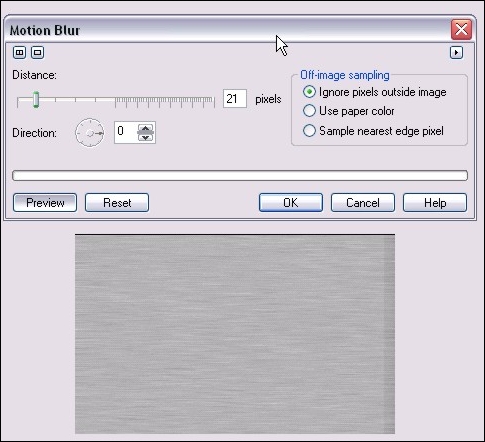Image resolution: width=485 pixels, height=442 pixels.
Task: Select Sample nearest edge pixel option
Action: [x=373, y=131]
